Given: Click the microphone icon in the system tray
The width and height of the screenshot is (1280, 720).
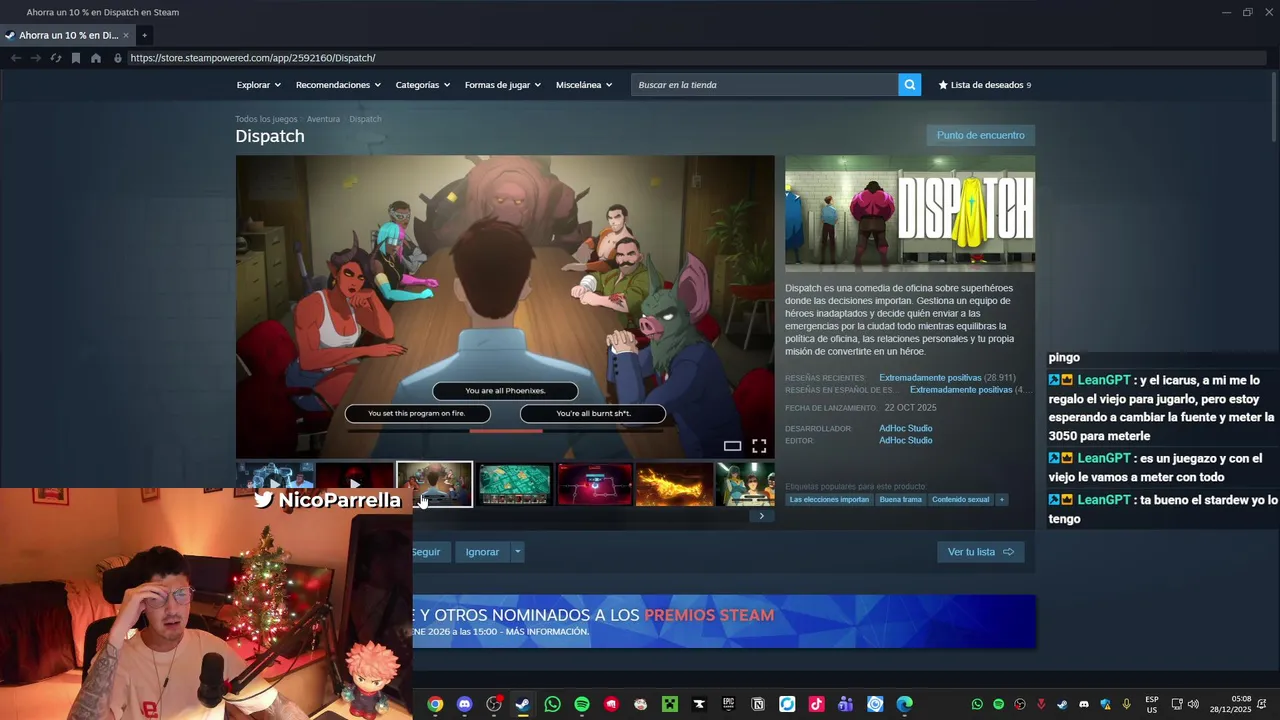Looking at the screenshot, I should click(1127, 704).
